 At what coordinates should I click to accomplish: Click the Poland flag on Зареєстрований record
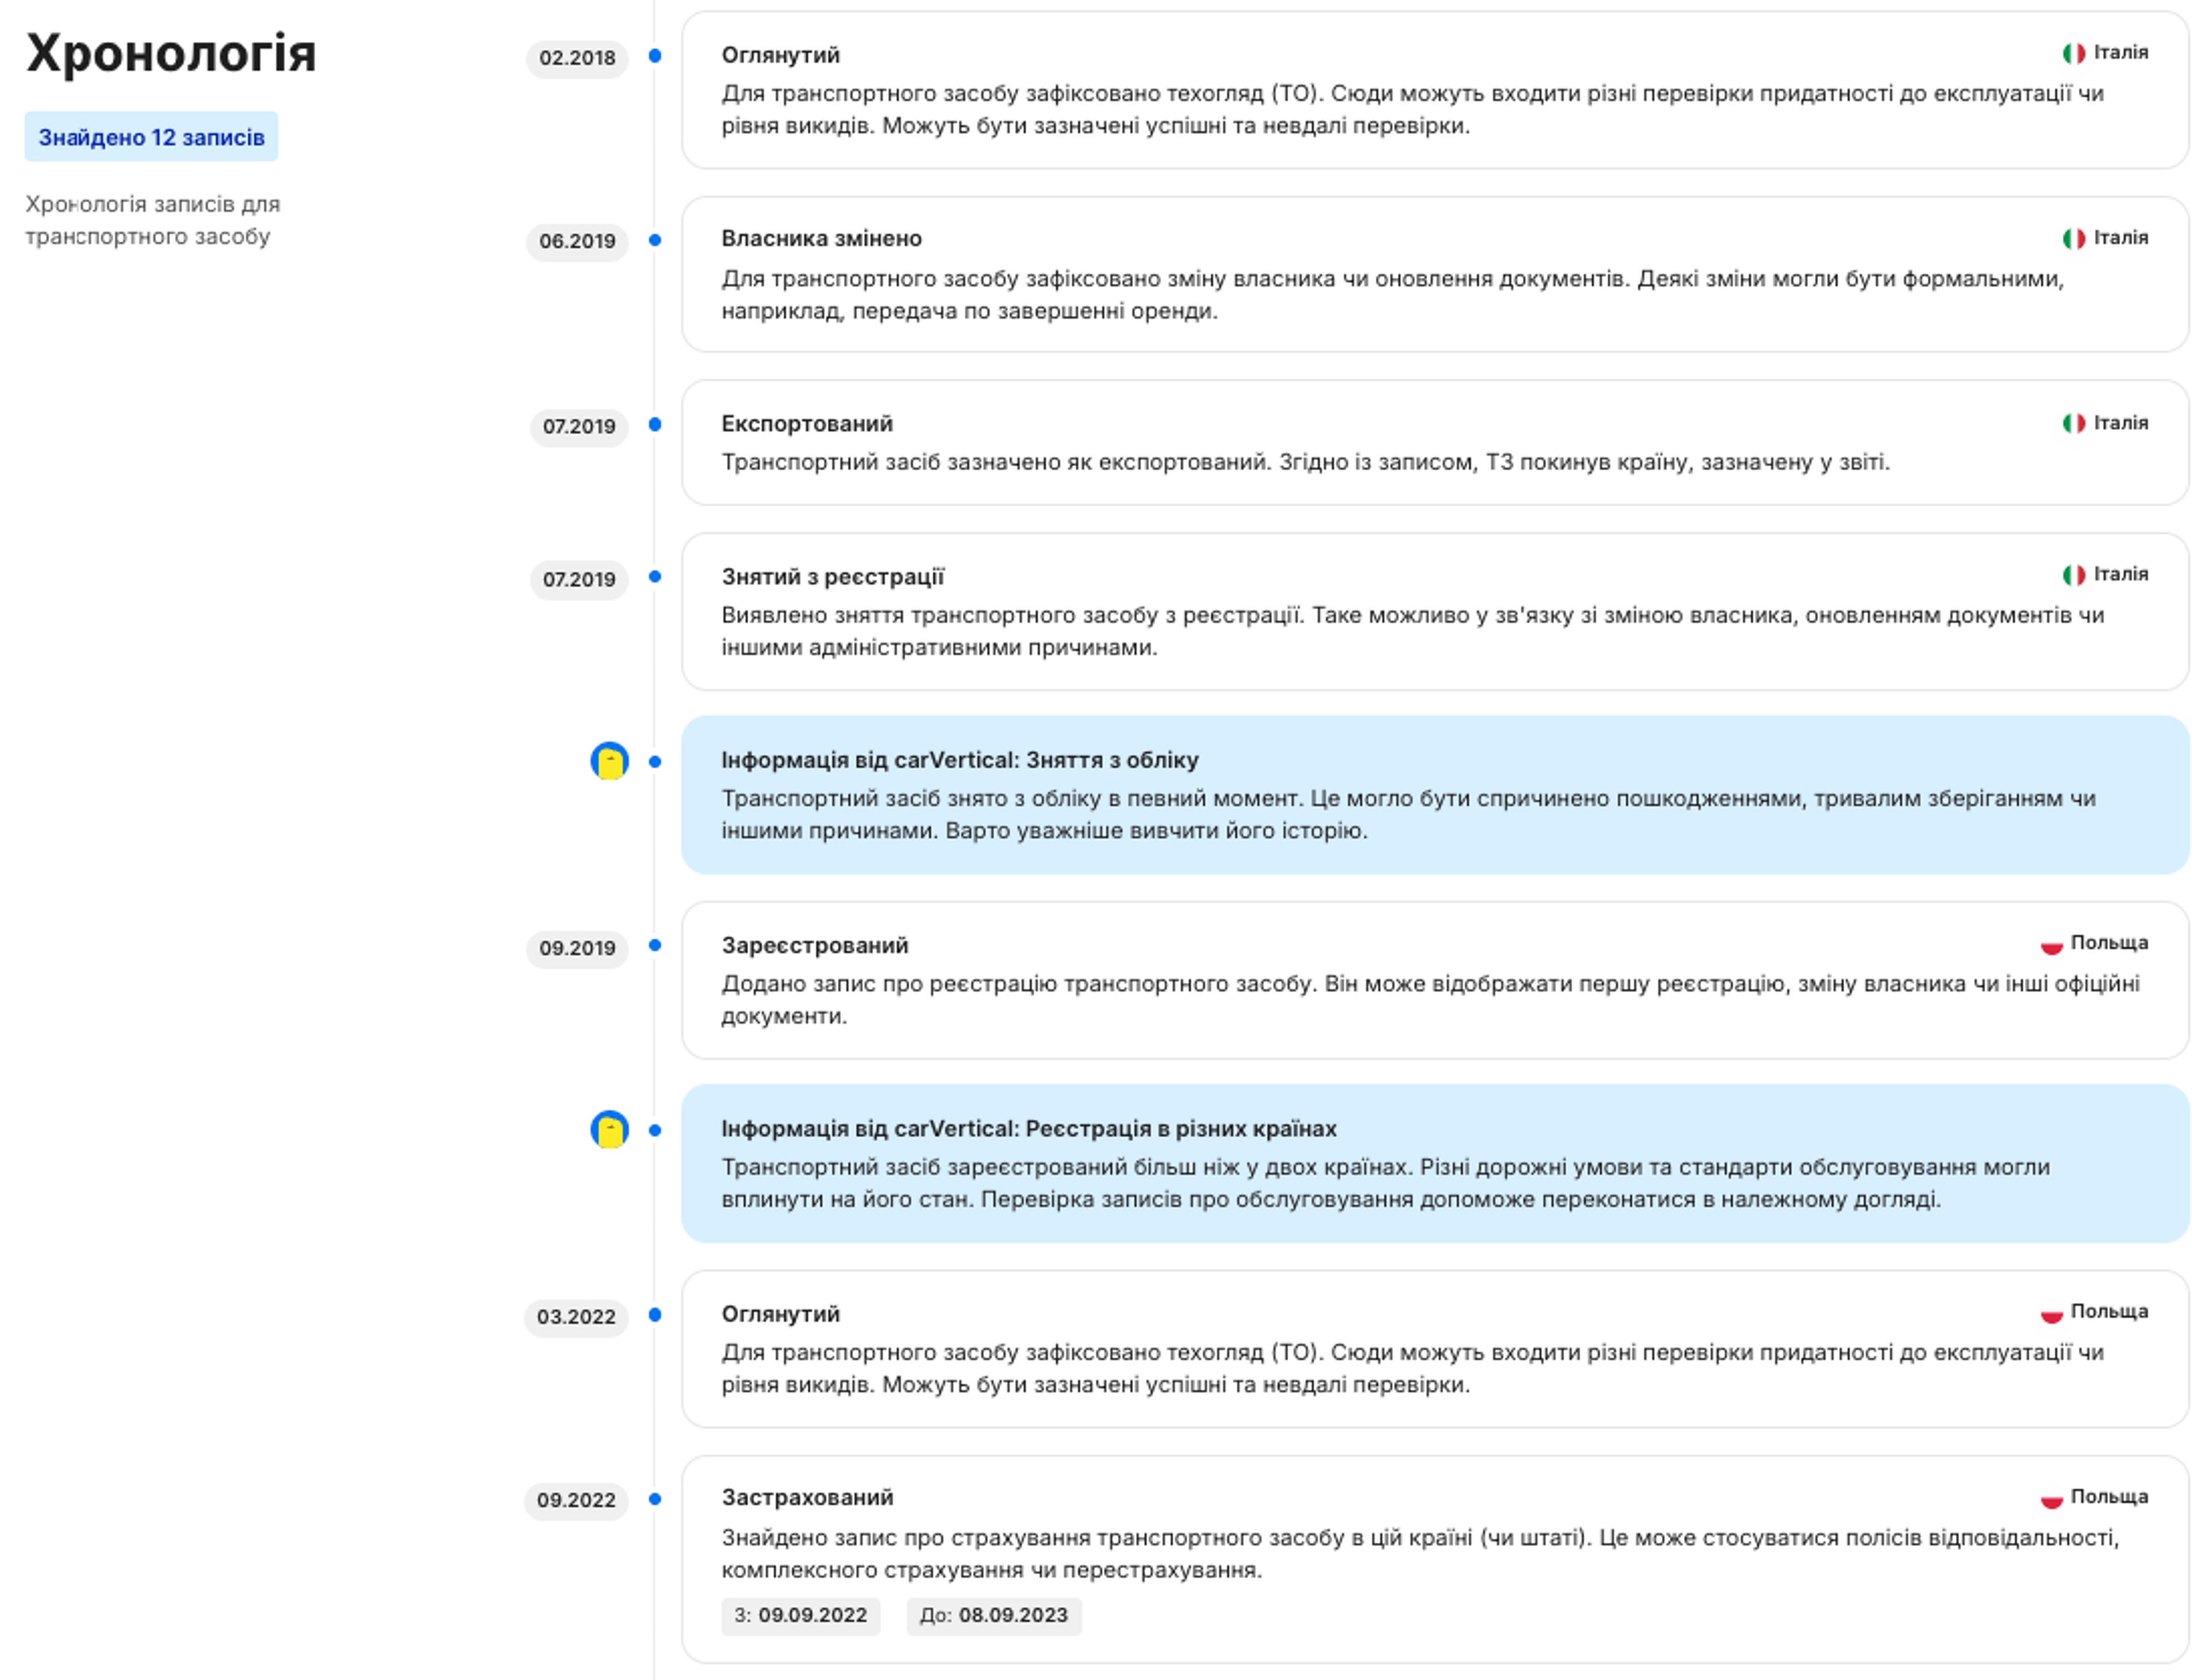pos(2051,944)
